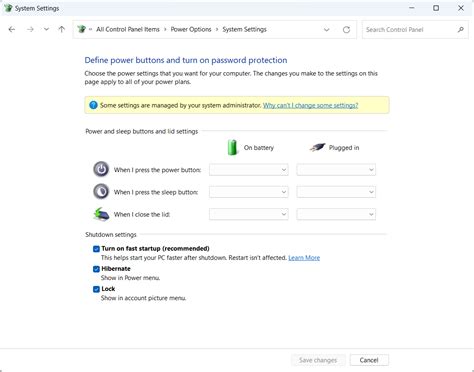Open All Control Panel Items breadcrumb
The image size is (474, 372).
128,29
